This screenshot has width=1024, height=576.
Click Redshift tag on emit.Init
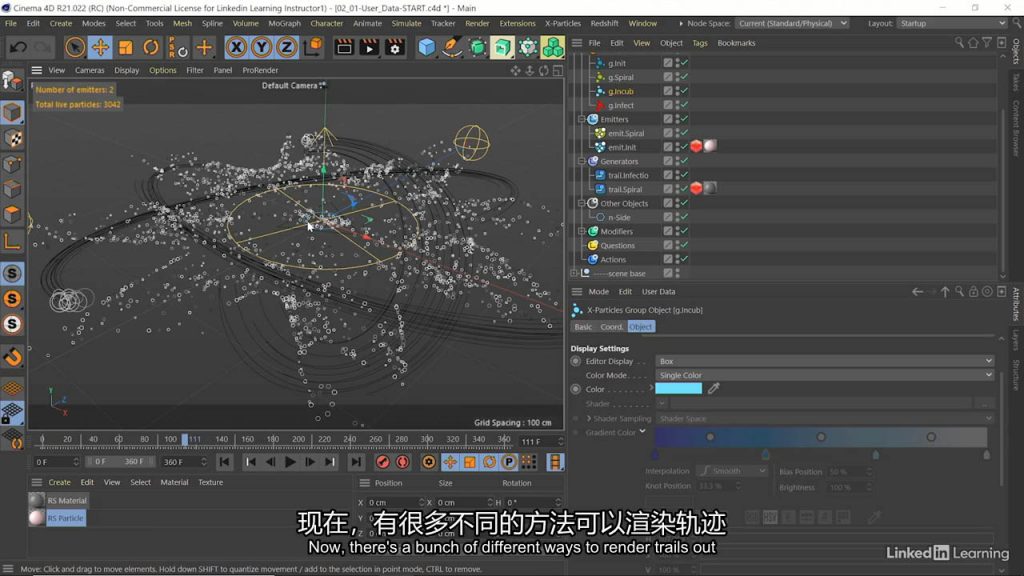pyautogui.click(x=696, y=146)
